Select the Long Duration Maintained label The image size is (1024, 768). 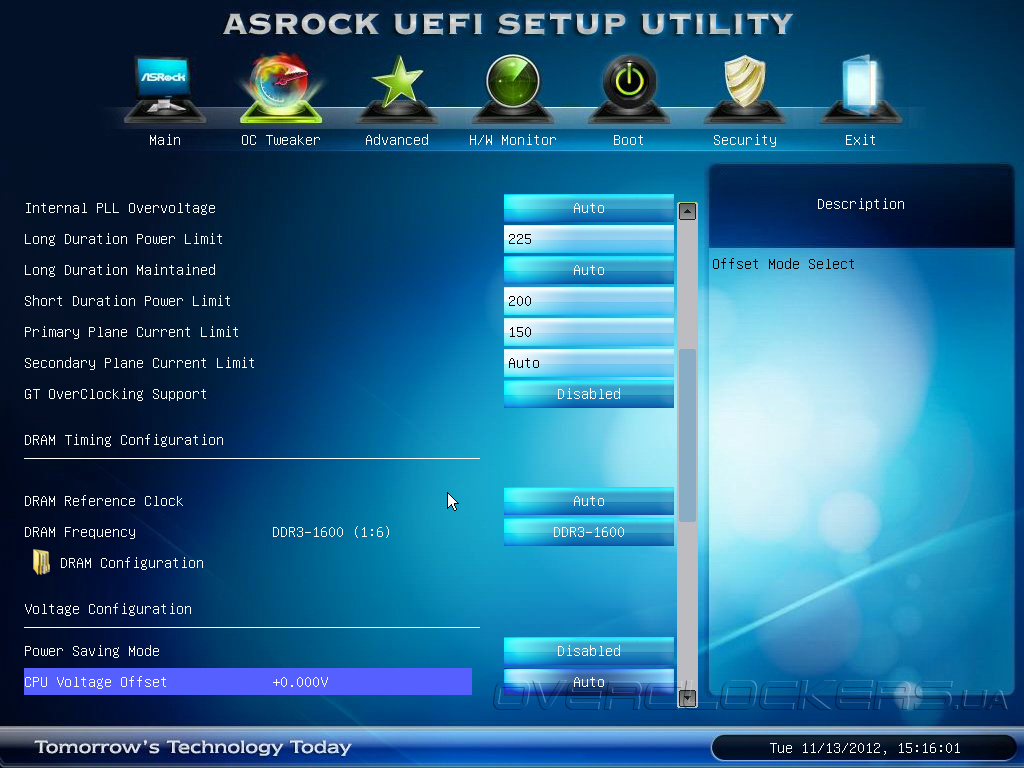(x=120, y=270)
